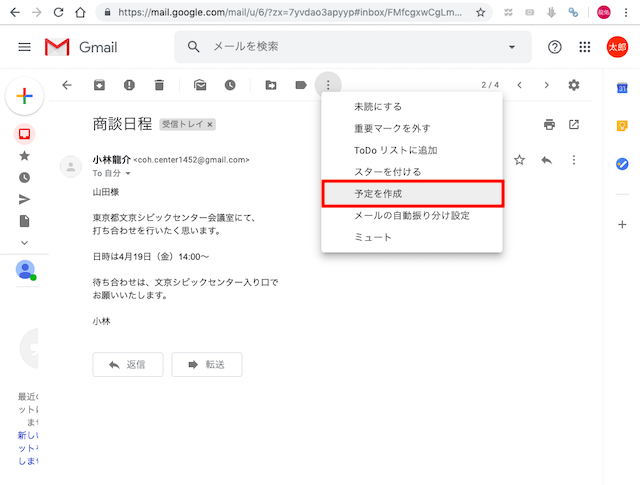Expand the To 自分 recipient details

[x=128, y=173]
